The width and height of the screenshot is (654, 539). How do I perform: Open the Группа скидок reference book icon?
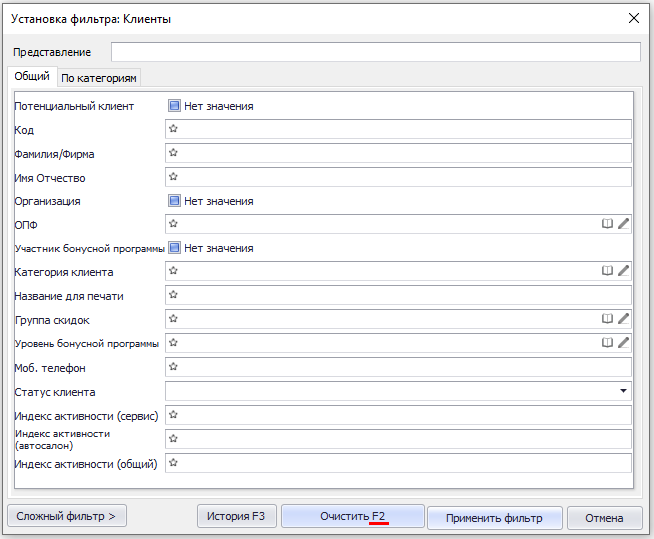[606, 319]
